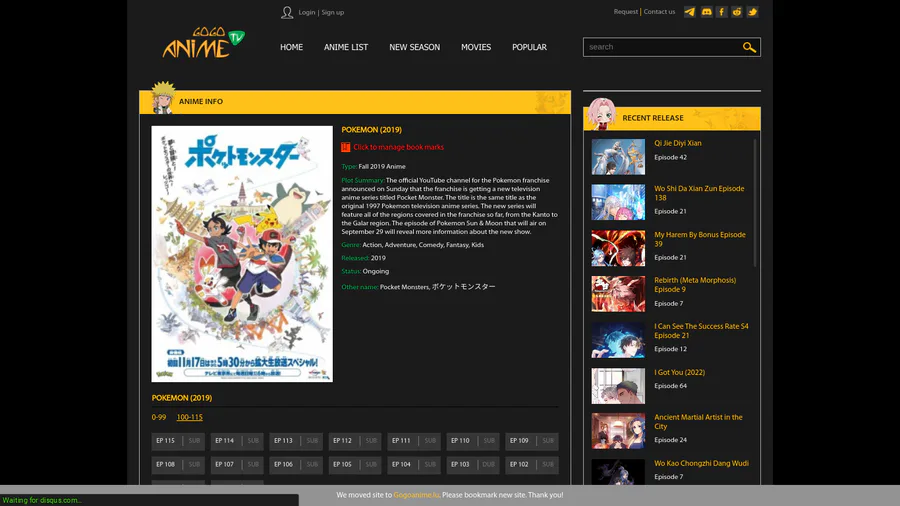Open the POPULAR menu item

529,47
